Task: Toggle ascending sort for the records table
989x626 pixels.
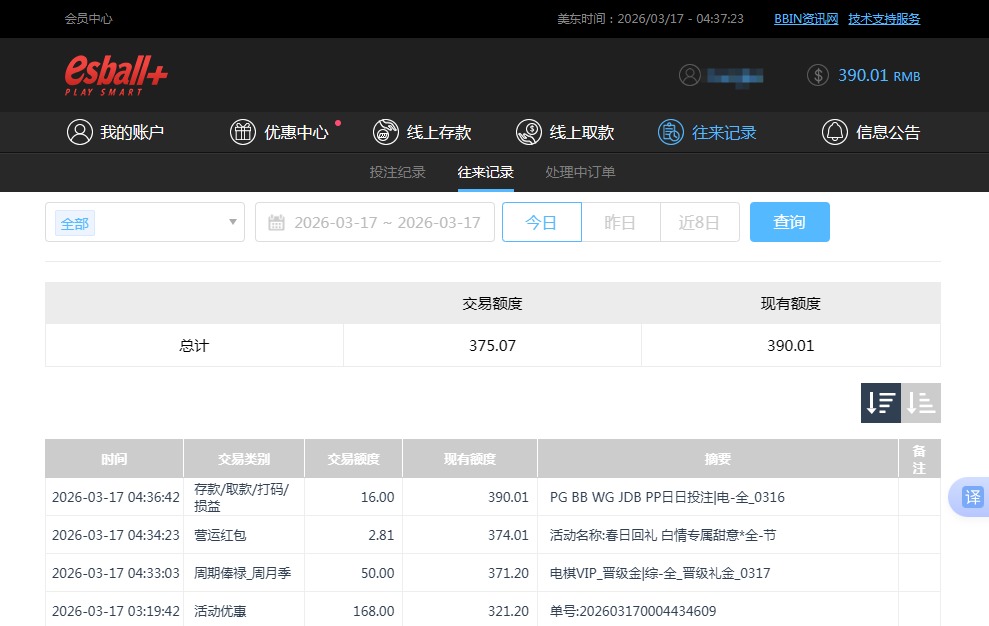Action: (x=920, y=402)
